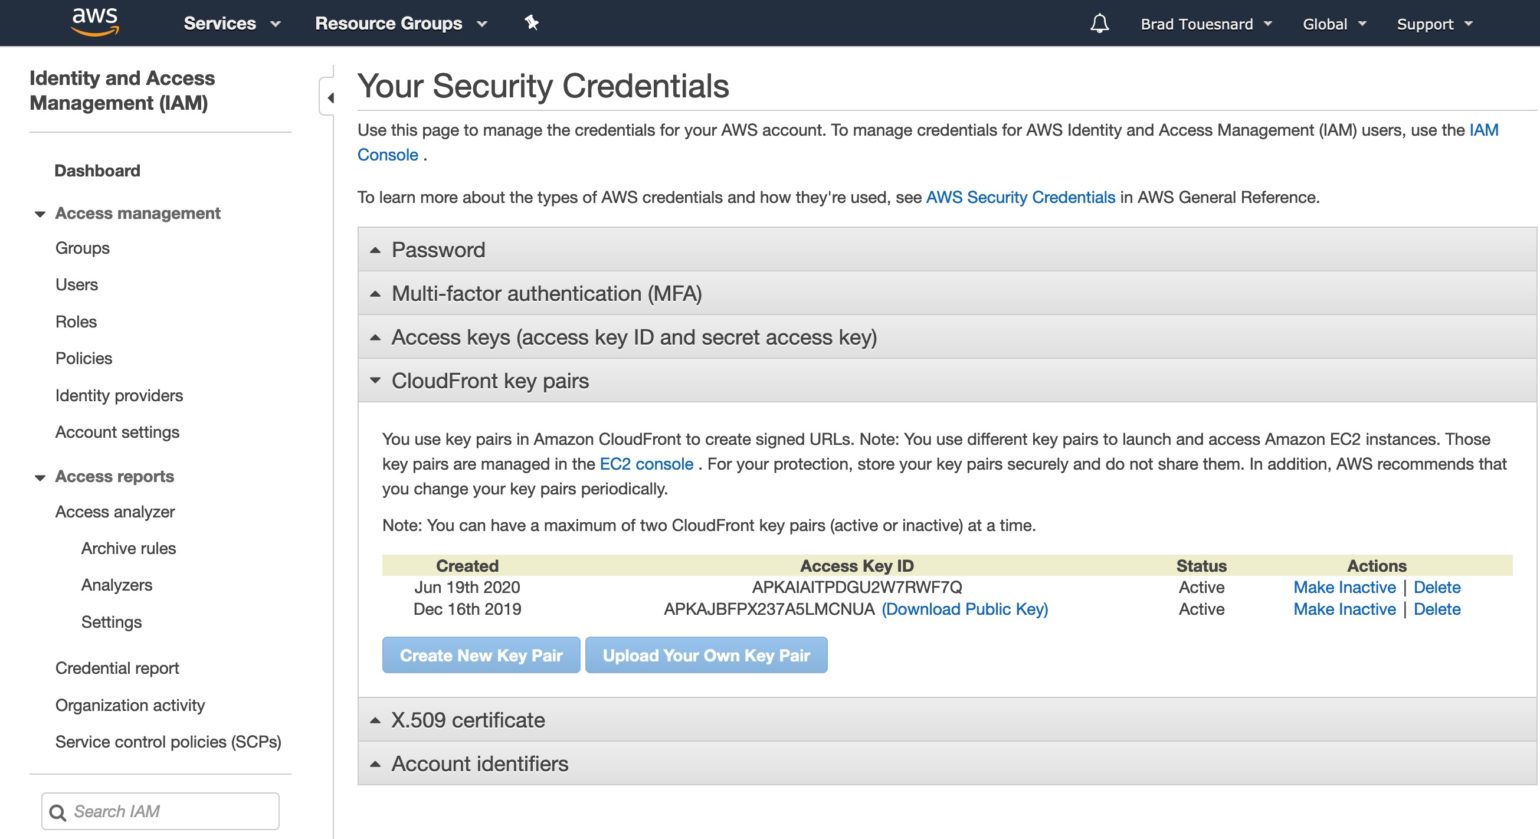Image resolution: width=1540 pixels, height=839 pixels.
Task: Click the Created column header
Action: point(467,566)
